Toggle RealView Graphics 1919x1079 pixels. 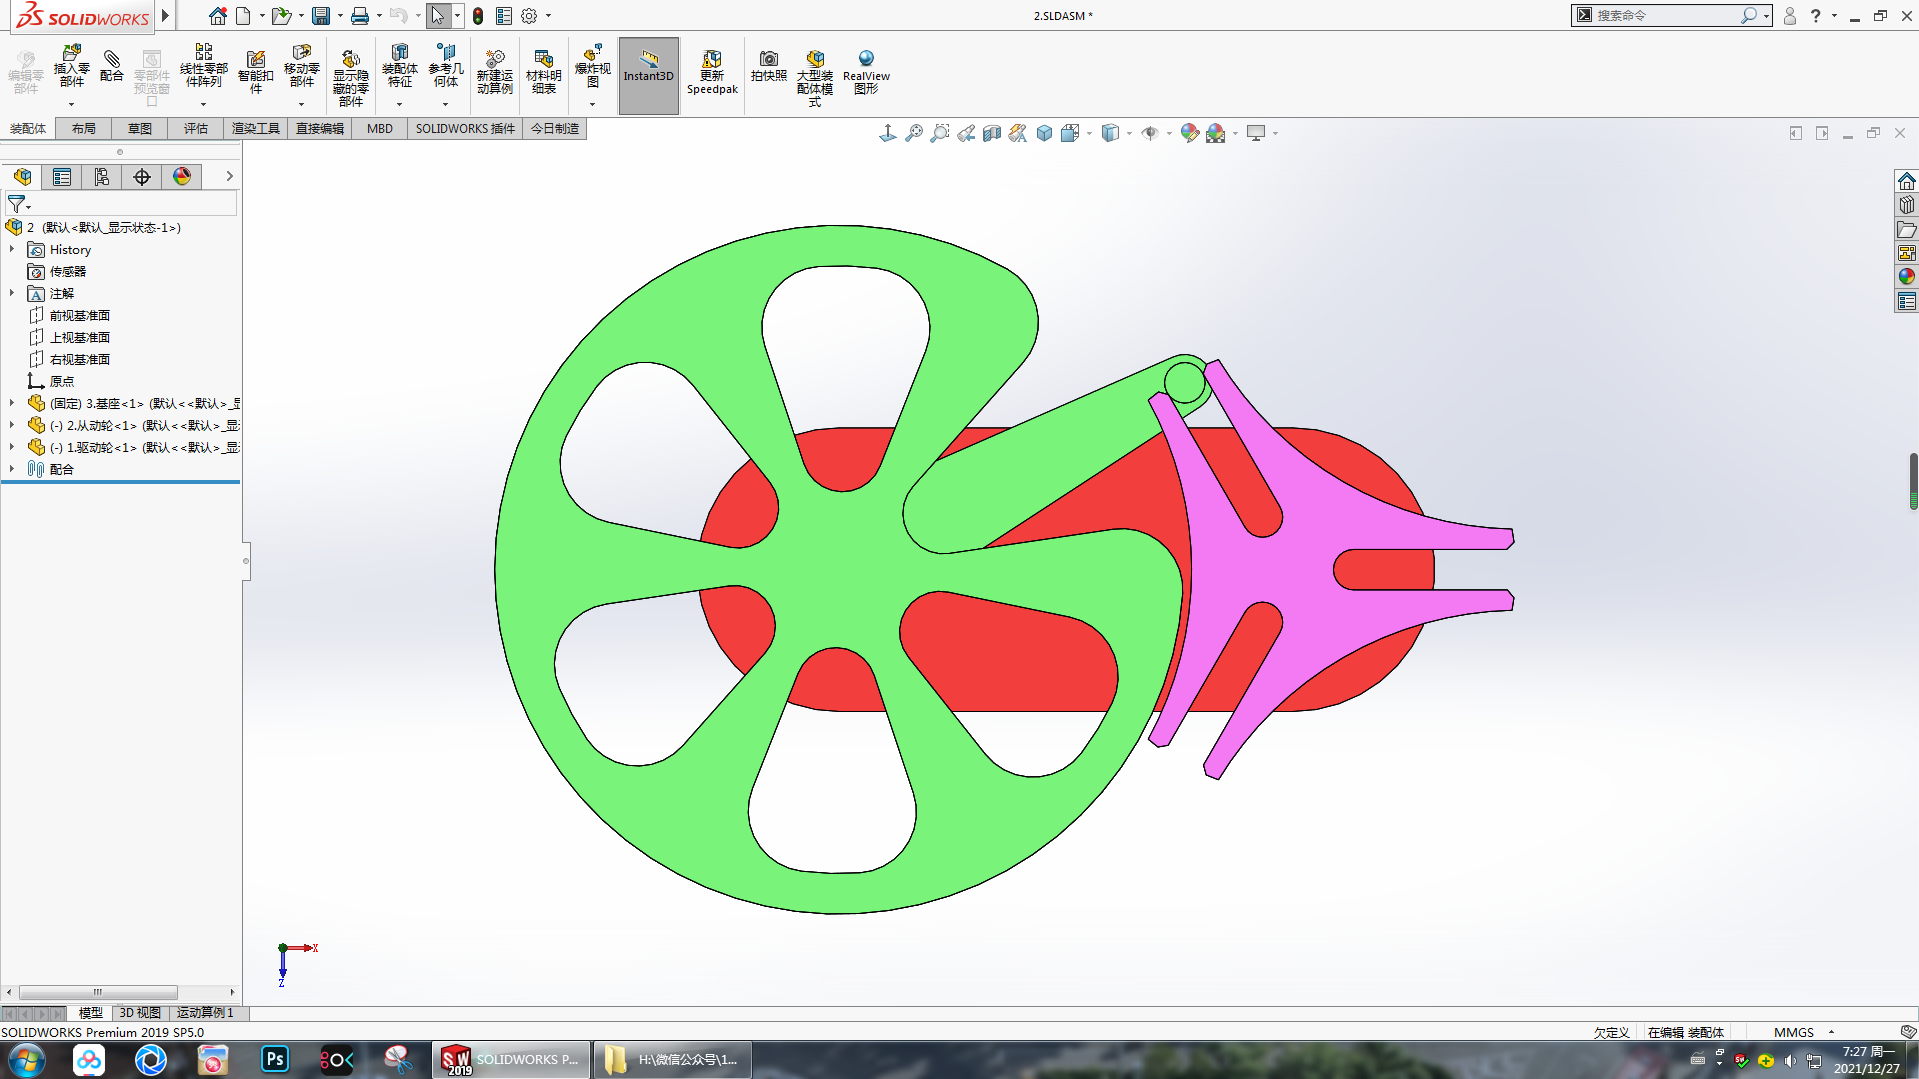[x=866, y=72]
